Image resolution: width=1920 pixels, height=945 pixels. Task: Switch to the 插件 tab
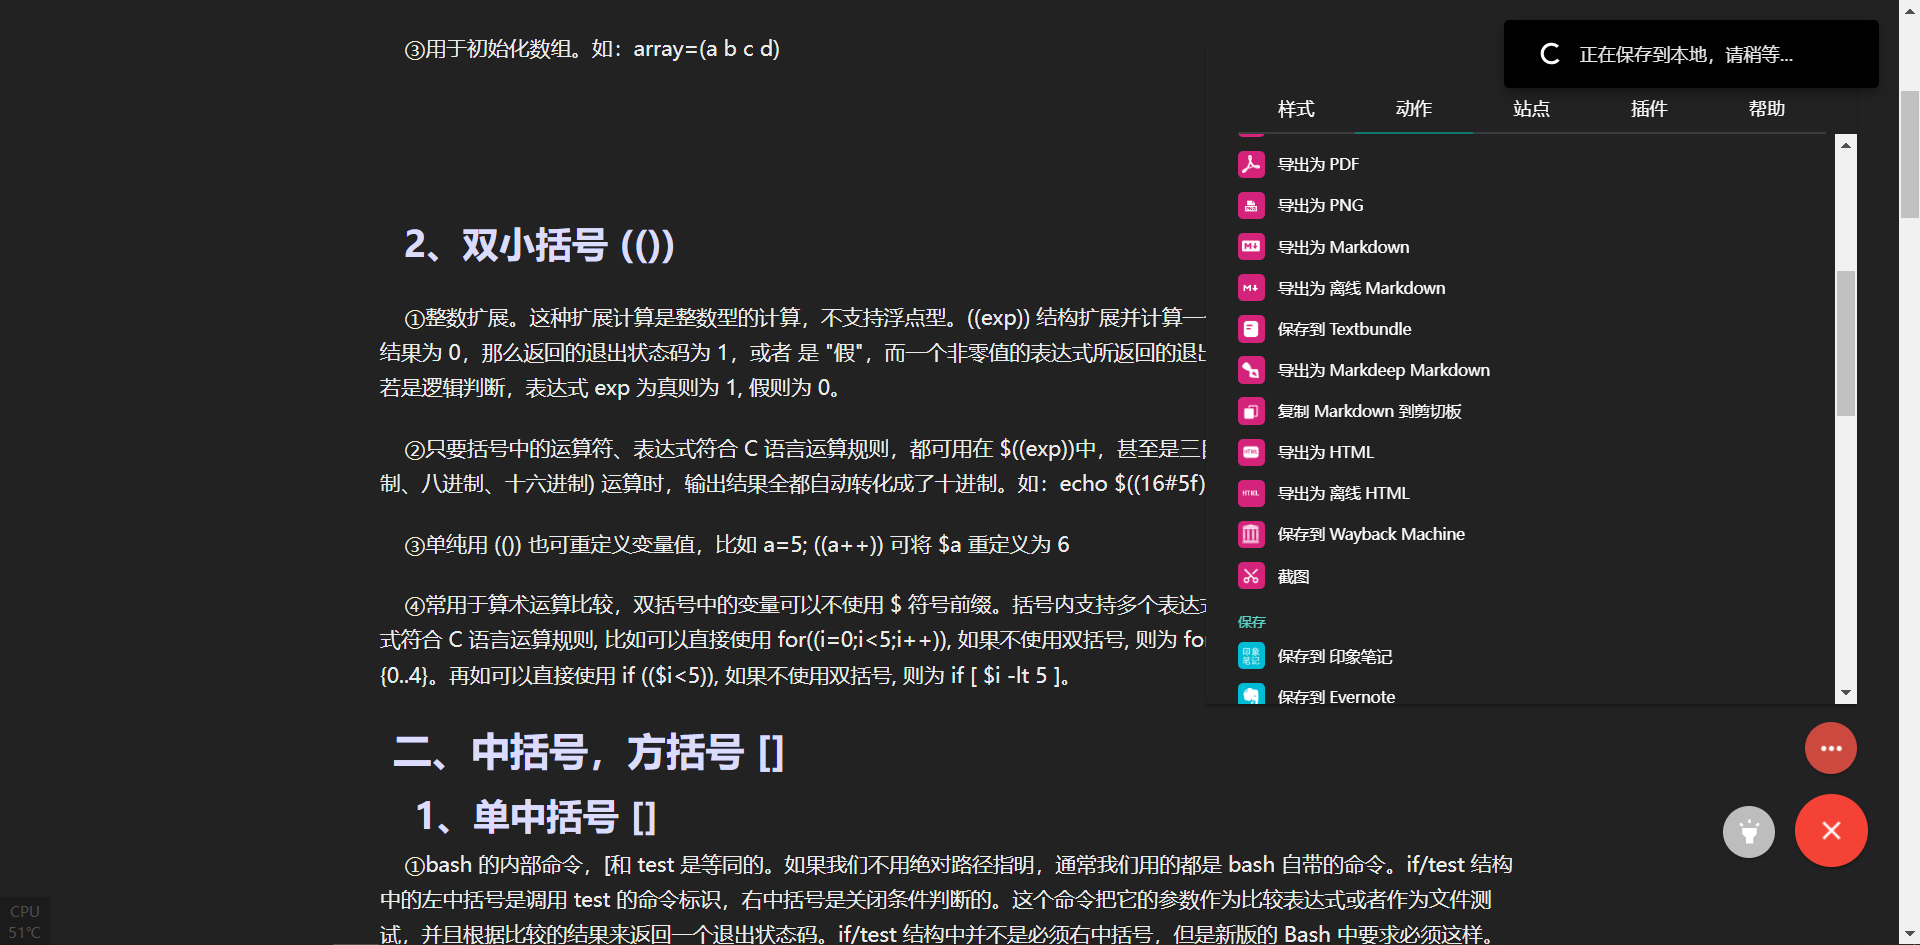[x=1649, y=109]
